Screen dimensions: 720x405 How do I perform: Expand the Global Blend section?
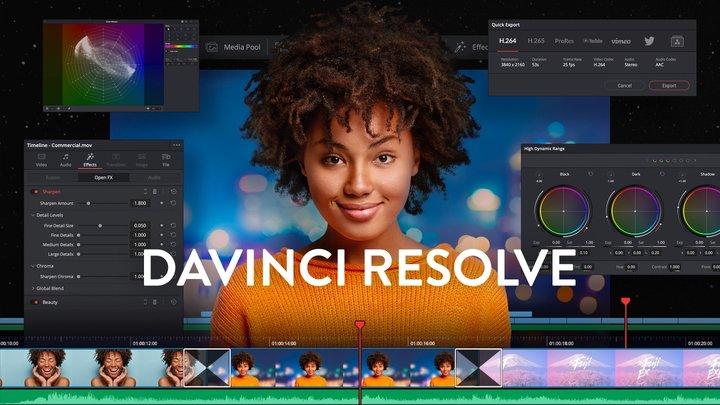[x=31, y=288]
